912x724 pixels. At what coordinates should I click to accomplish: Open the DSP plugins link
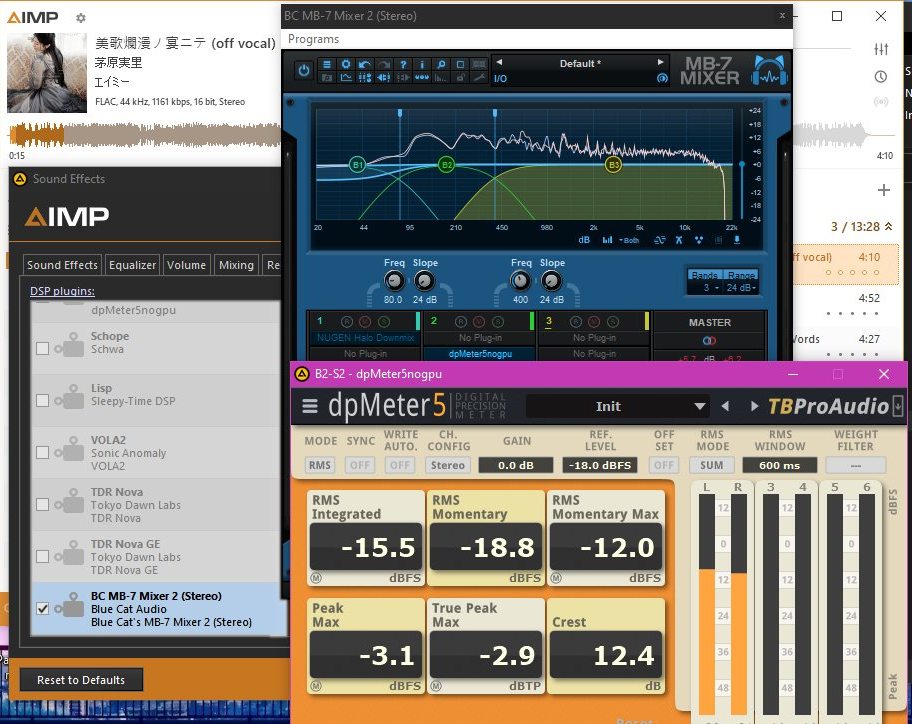[x=62, y=291]
